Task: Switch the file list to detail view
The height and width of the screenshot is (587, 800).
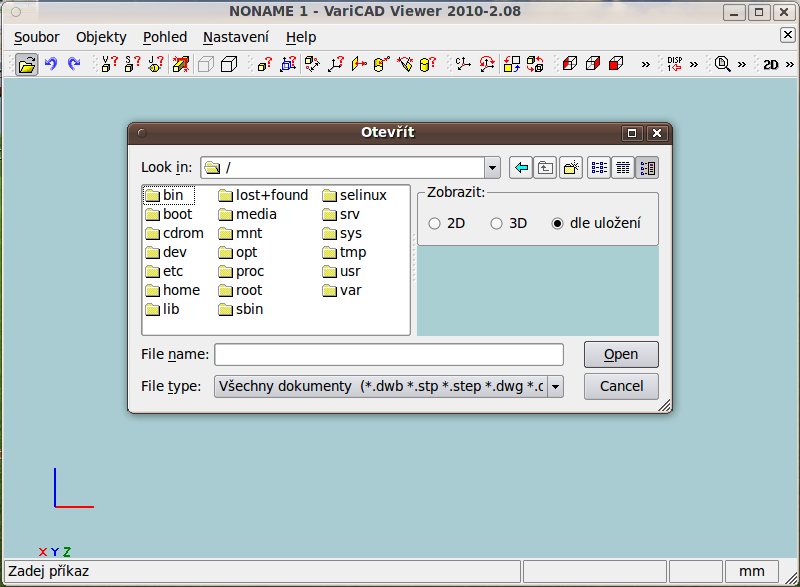Action: (x=623, y=168)
